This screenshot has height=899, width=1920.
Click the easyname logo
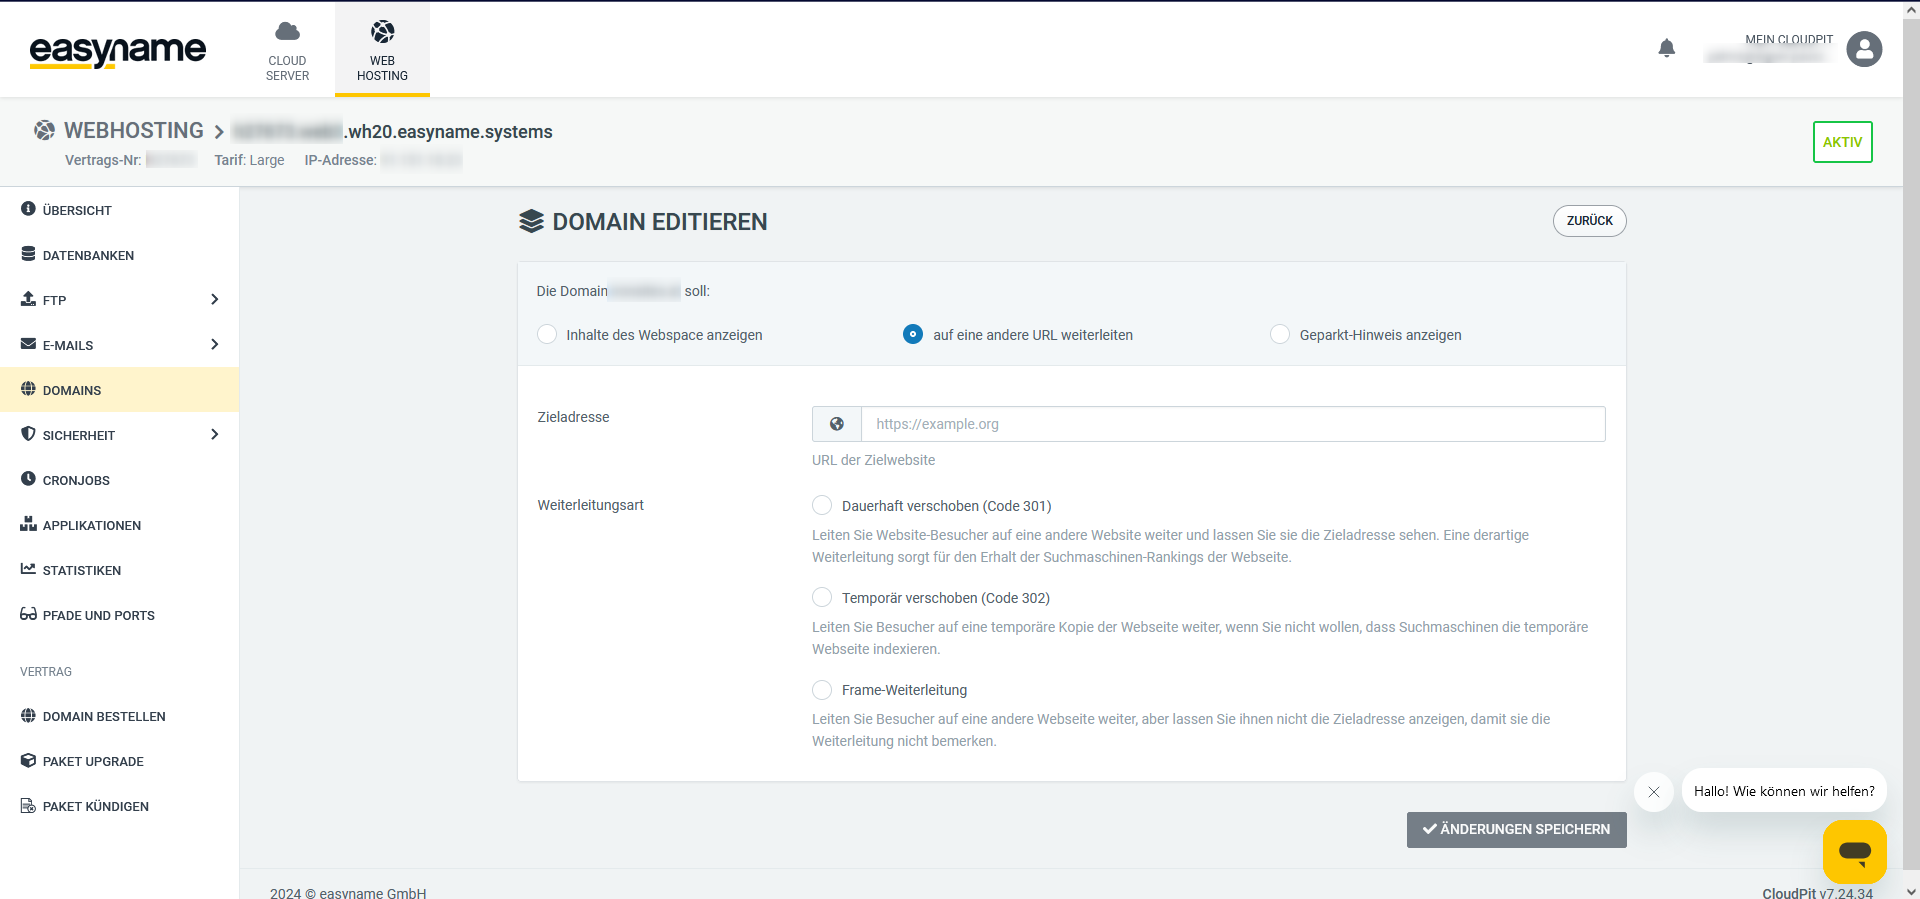(118, 50)
